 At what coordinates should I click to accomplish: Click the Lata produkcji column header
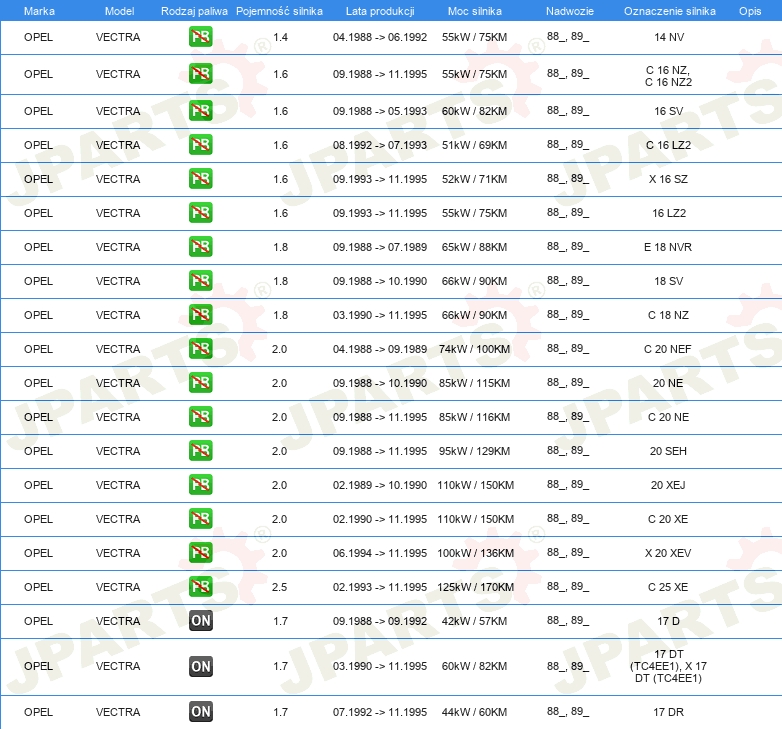380,11
